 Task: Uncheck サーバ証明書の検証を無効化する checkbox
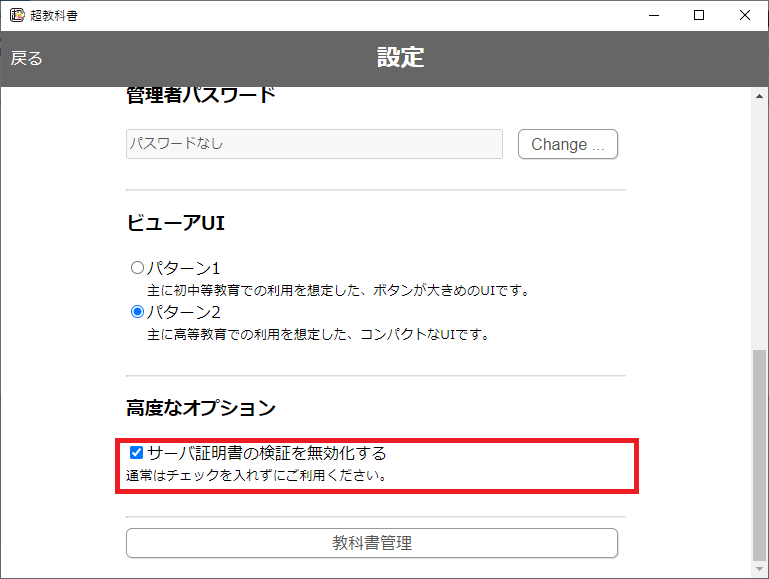(x=136, y=452)
